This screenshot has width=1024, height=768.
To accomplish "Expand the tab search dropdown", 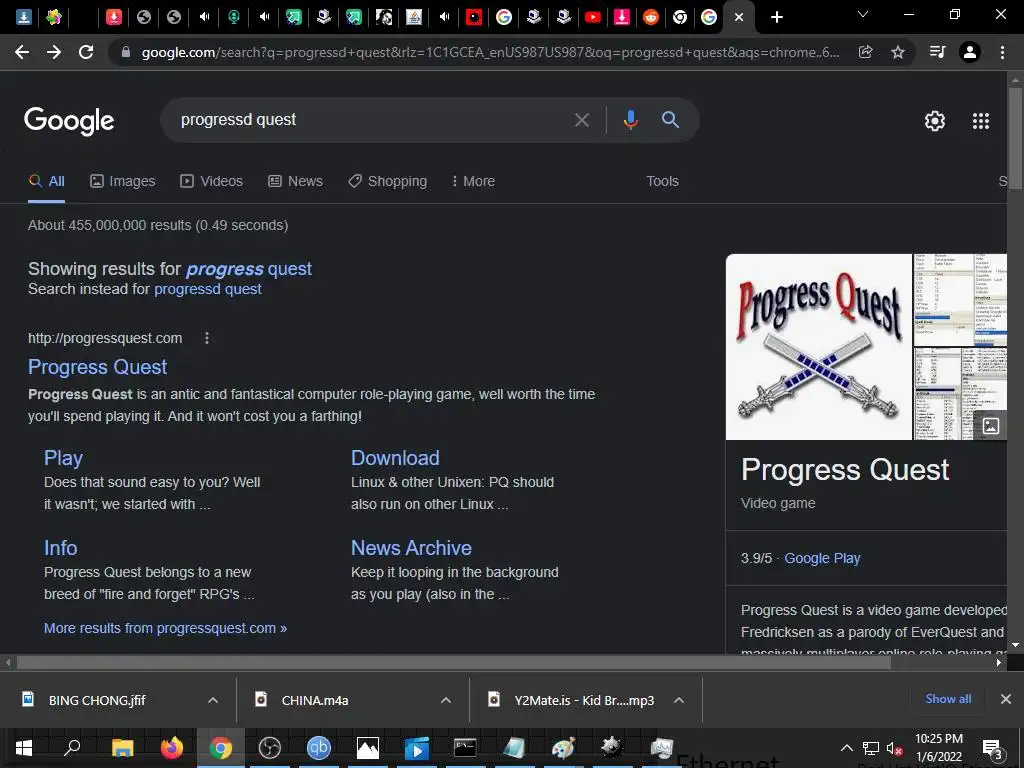I will tap(863, 14).
